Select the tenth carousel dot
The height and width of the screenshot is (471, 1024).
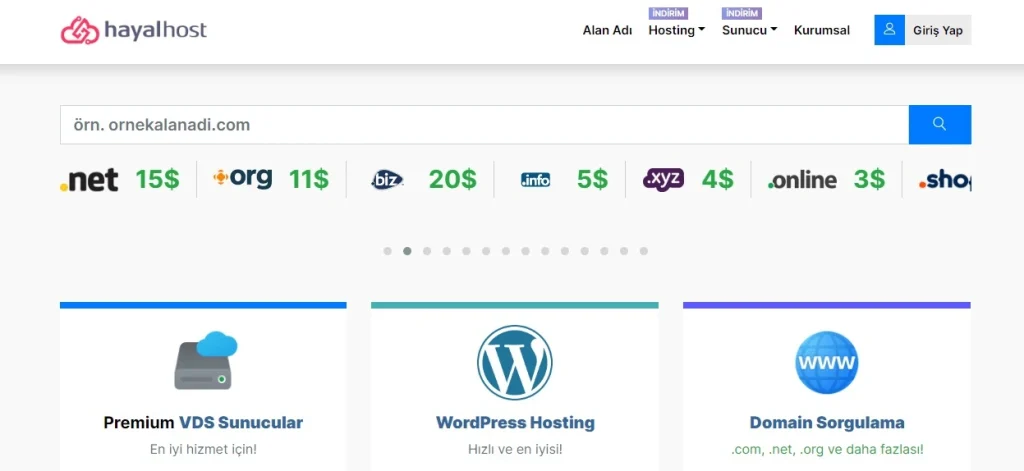565,251
